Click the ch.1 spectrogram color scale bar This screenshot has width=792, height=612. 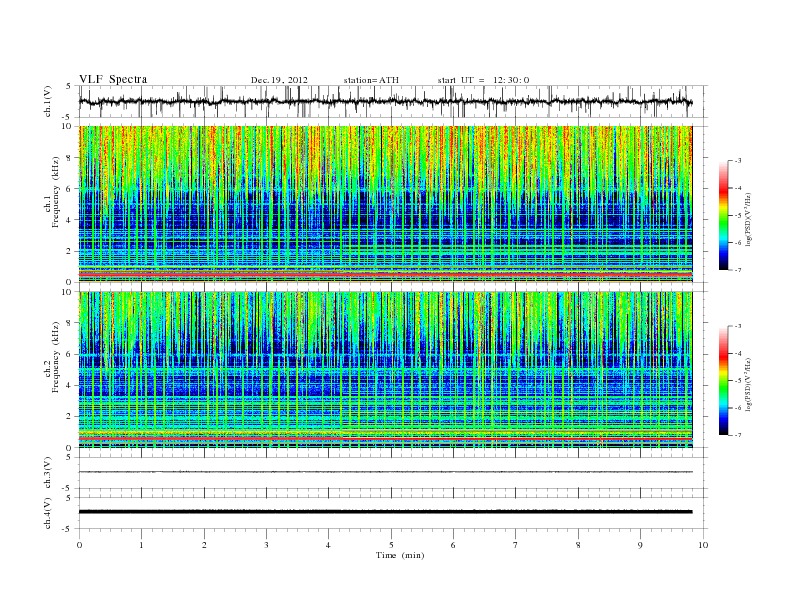pos(723,215)
